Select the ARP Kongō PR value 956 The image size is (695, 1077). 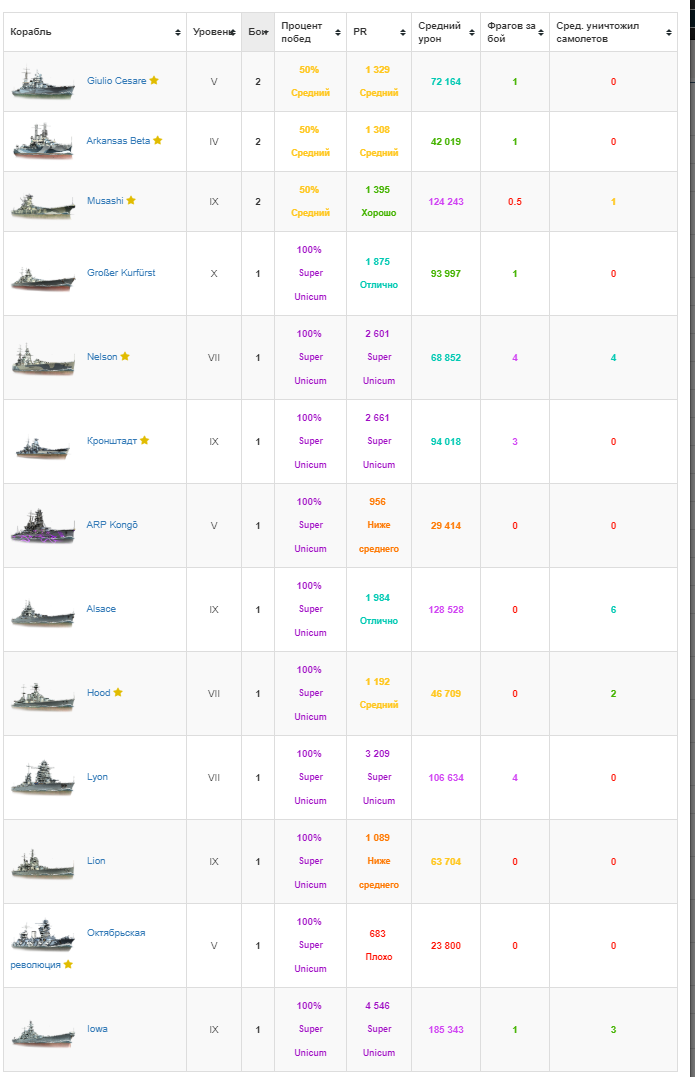[377, 501]
